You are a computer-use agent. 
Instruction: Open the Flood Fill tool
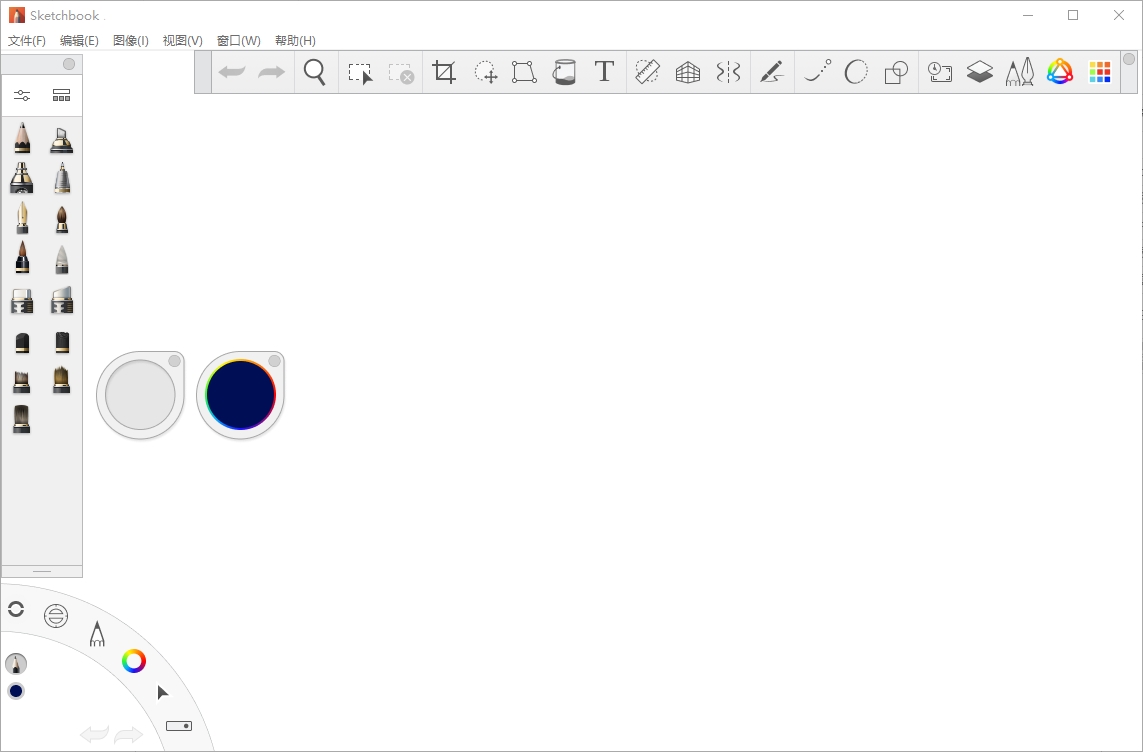(x=564, y=72)
